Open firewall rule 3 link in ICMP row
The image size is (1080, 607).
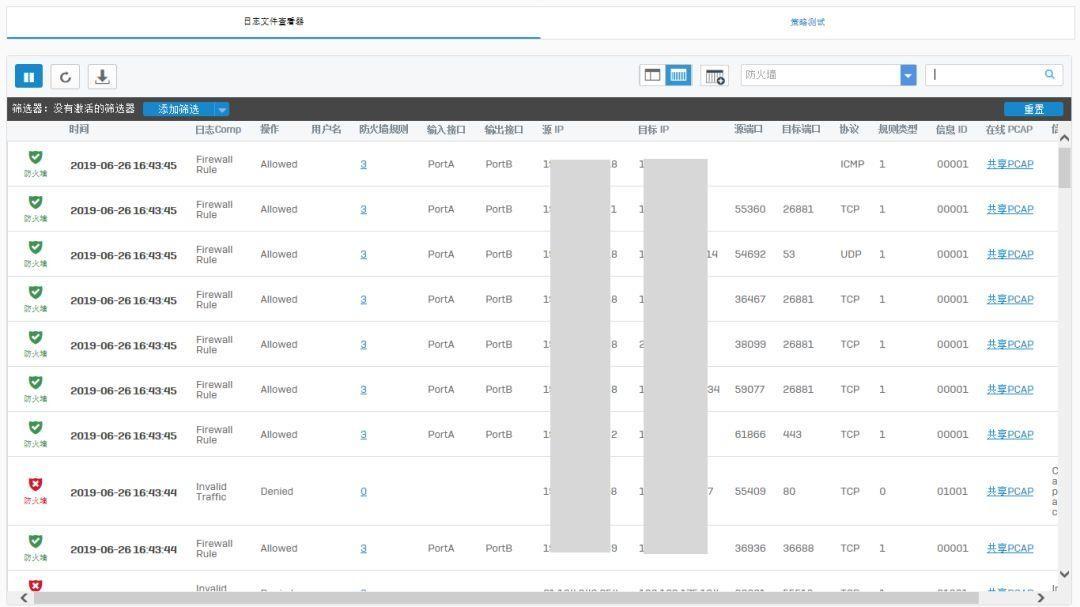tap(363, 164)
